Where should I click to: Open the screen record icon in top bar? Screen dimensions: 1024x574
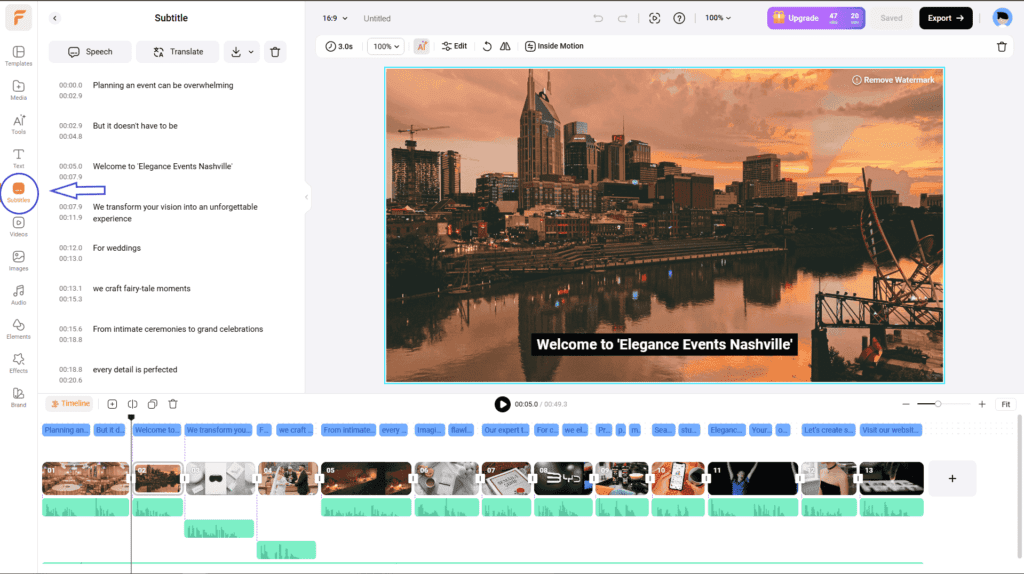[x=654, y=18]
